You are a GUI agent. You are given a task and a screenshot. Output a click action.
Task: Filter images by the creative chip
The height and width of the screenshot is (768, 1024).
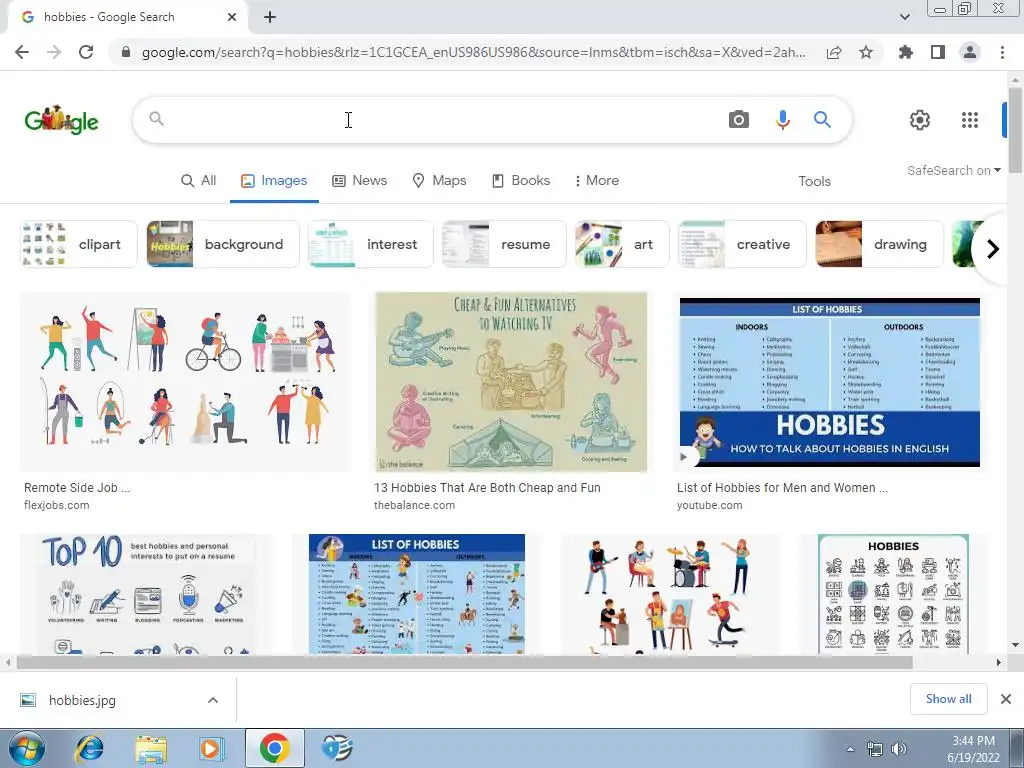[x=742, y=244]
